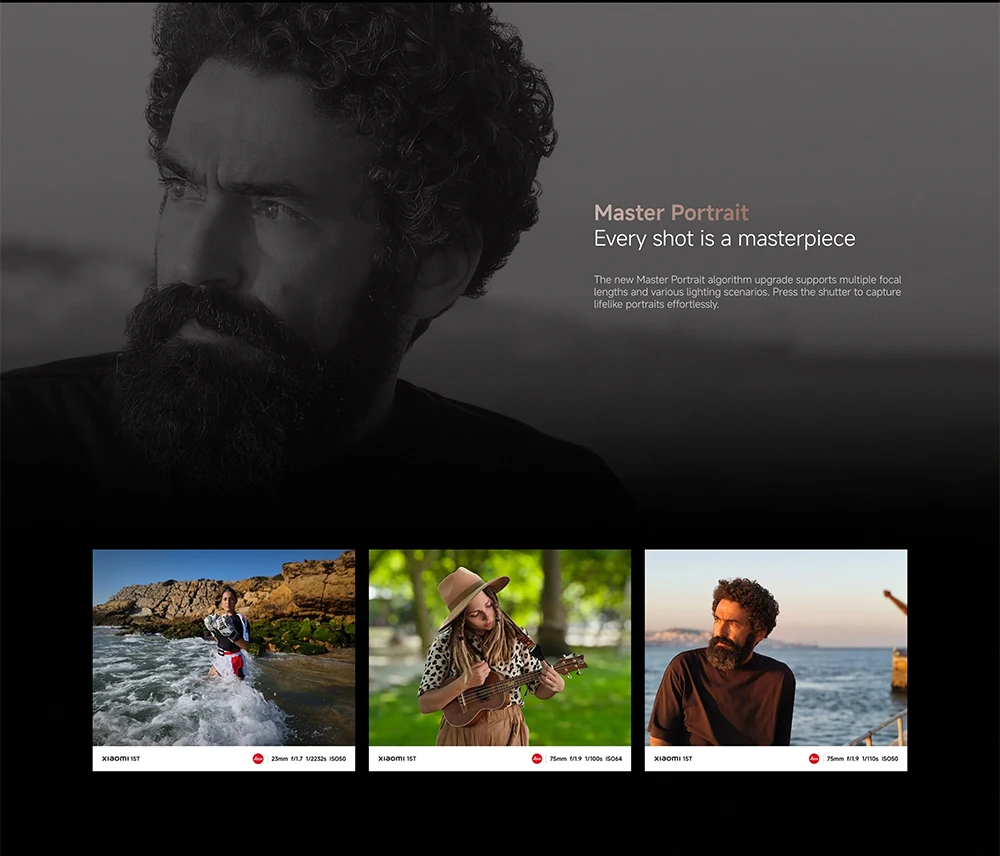Click the 75mm f/1.9 1/110s ISO50 caption
This screenshot has width=1000, height=856.
pyautogui.click(x=862, y=758)
